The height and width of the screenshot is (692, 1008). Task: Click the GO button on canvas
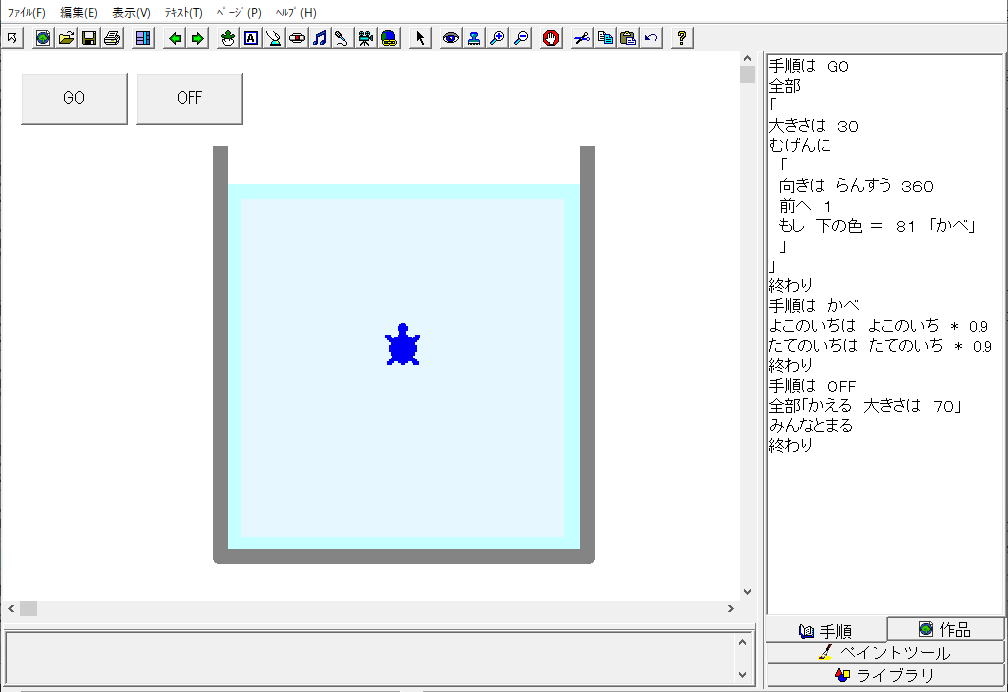click(x=74, y=98)
